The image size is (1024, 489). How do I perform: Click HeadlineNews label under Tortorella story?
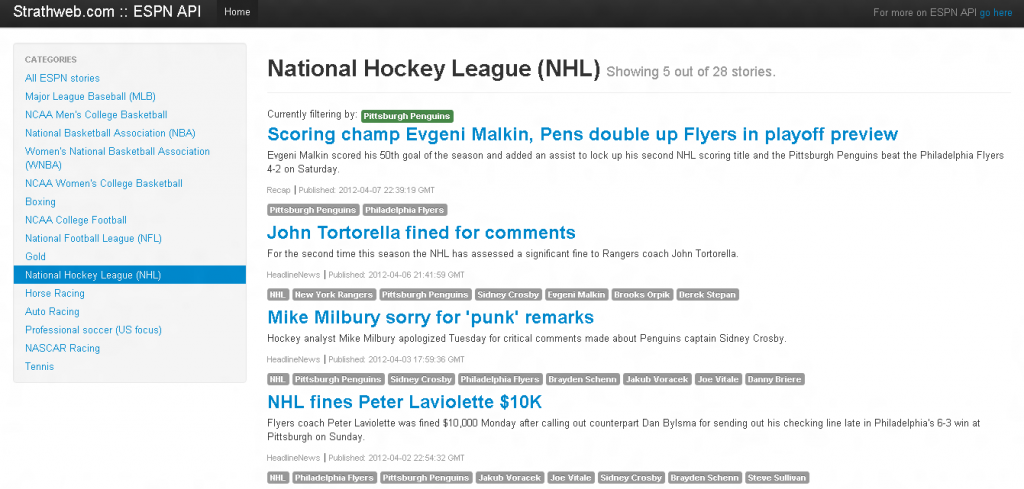[293, 275]
